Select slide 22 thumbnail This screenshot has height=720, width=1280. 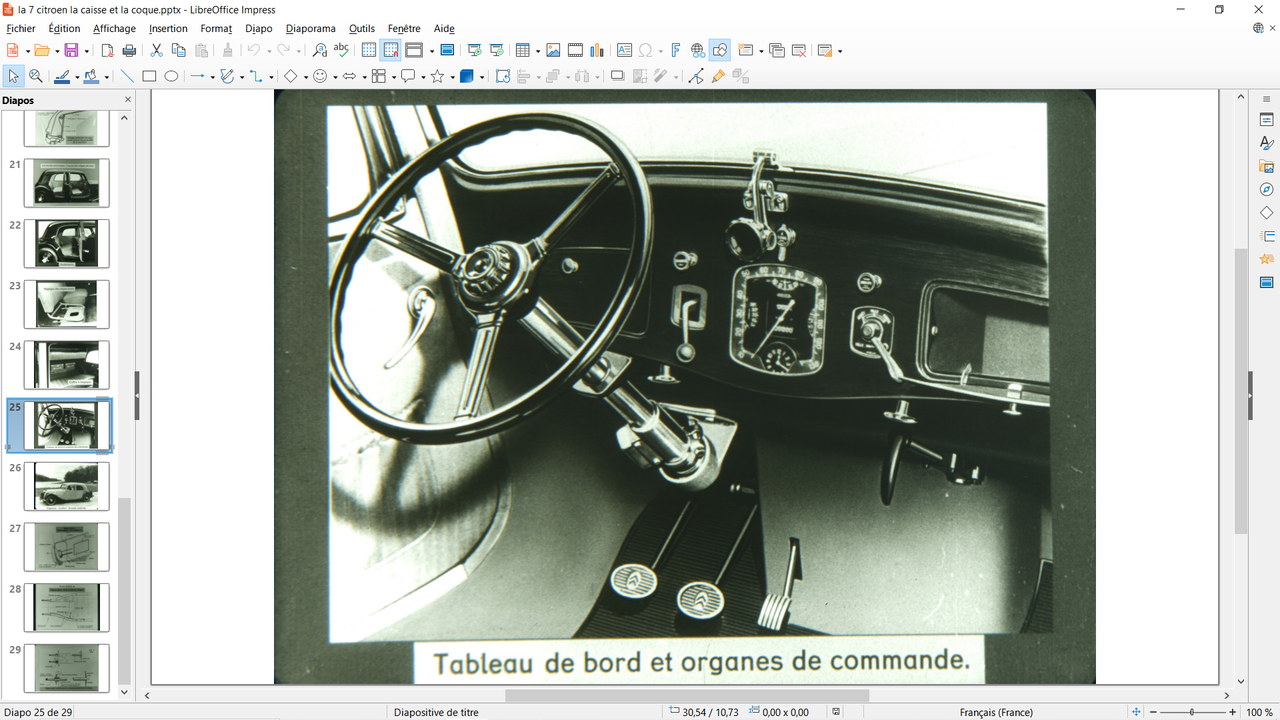pyautogui.click(x=67, y=243)
